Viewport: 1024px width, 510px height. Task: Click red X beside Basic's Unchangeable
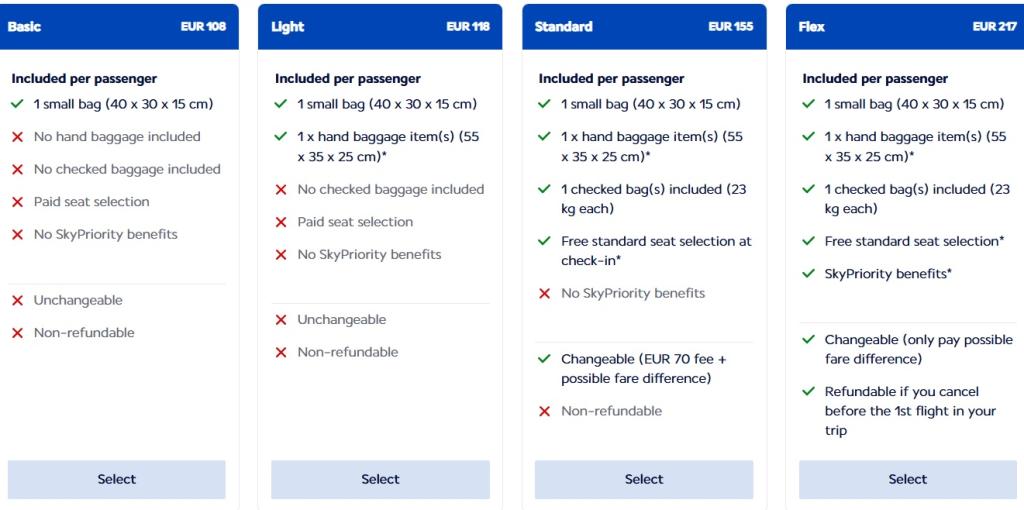click(17, 301)
